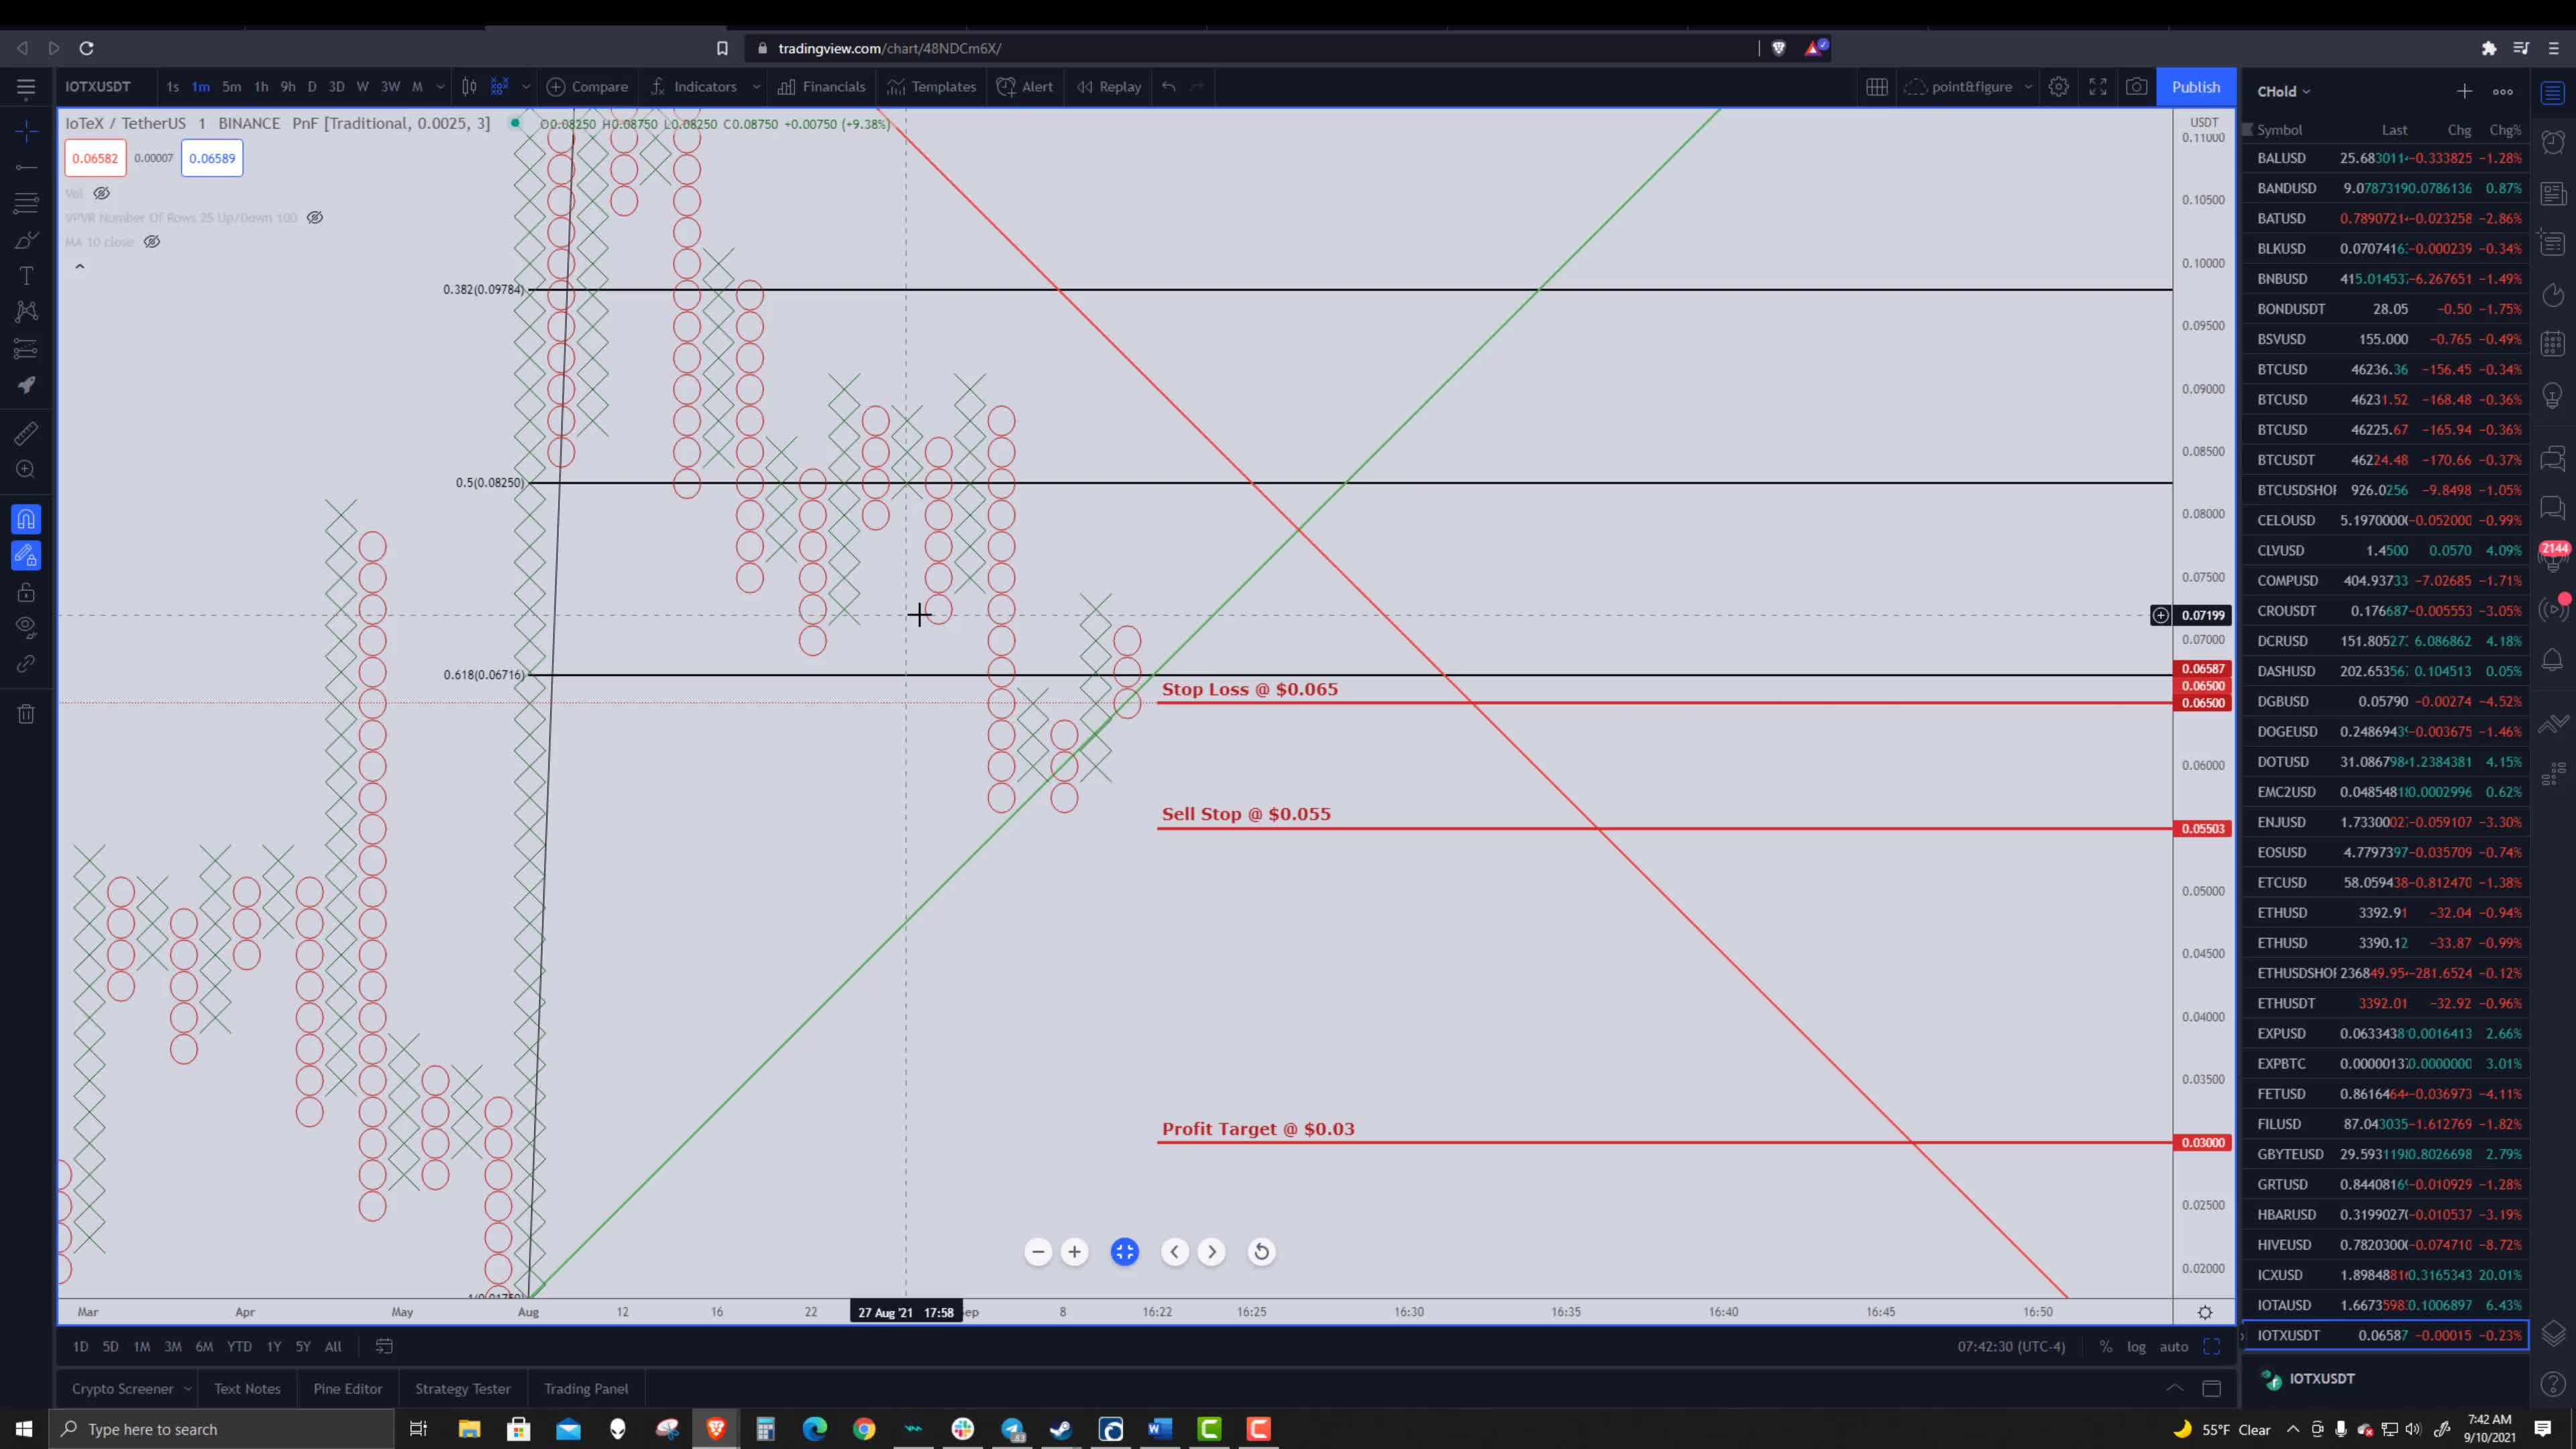This screenshot has height=1449, width=2576.
Task: Click the Windows Start button
Action: (23, 1429)
